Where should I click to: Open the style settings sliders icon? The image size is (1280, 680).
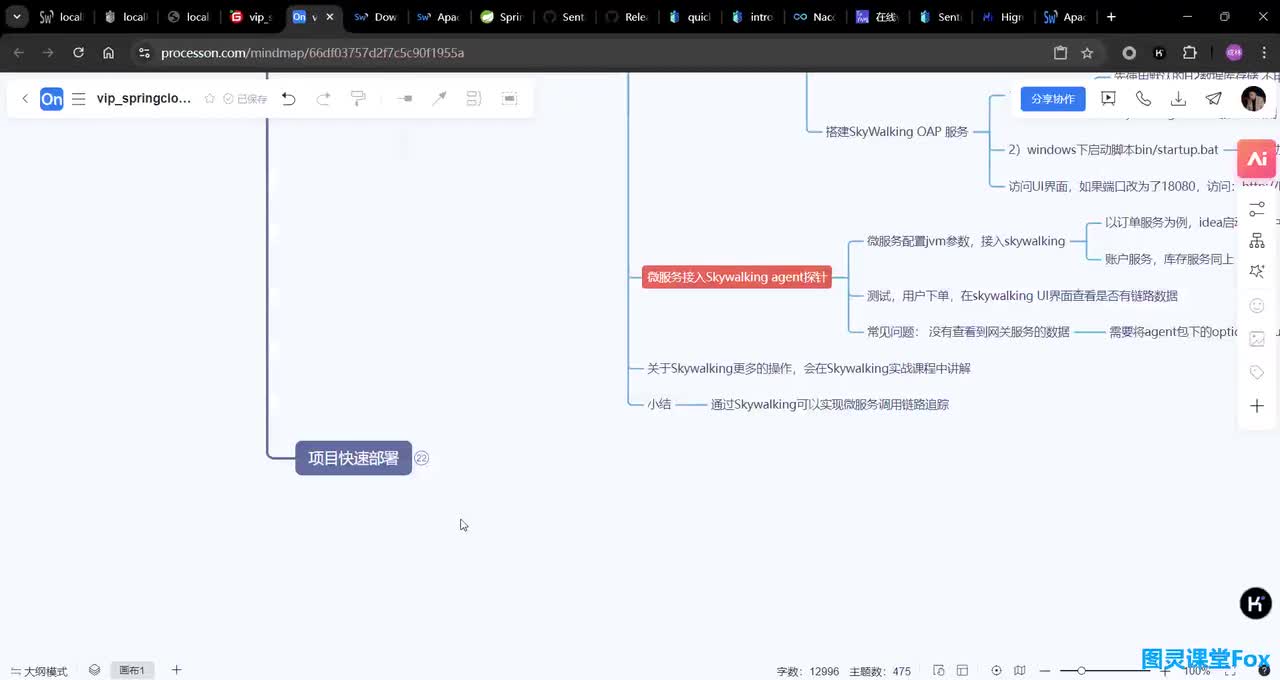pos(1257,209)
